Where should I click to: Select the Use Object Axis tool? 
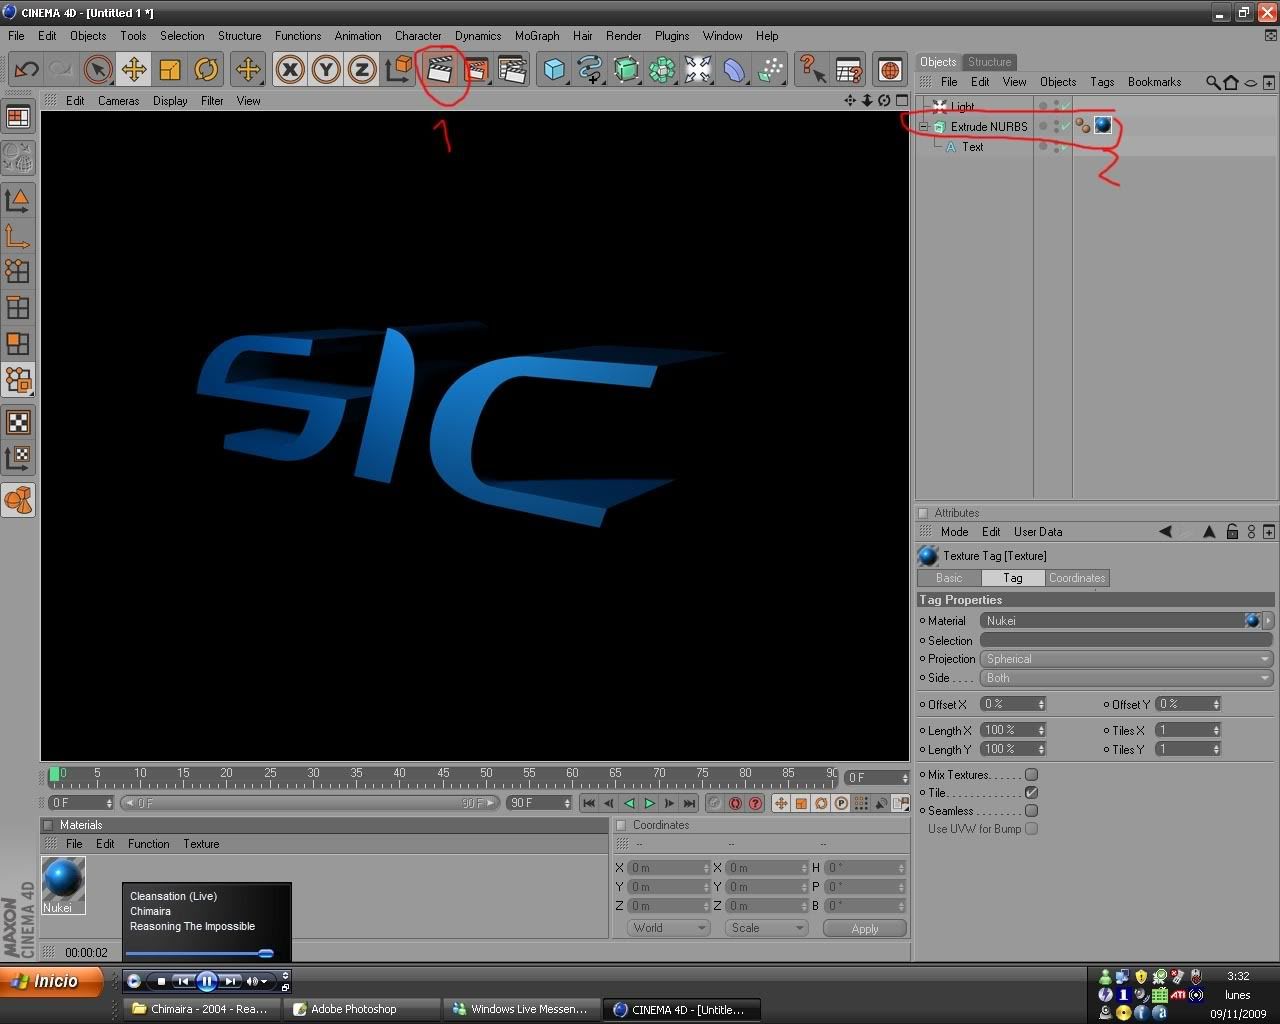18,236
